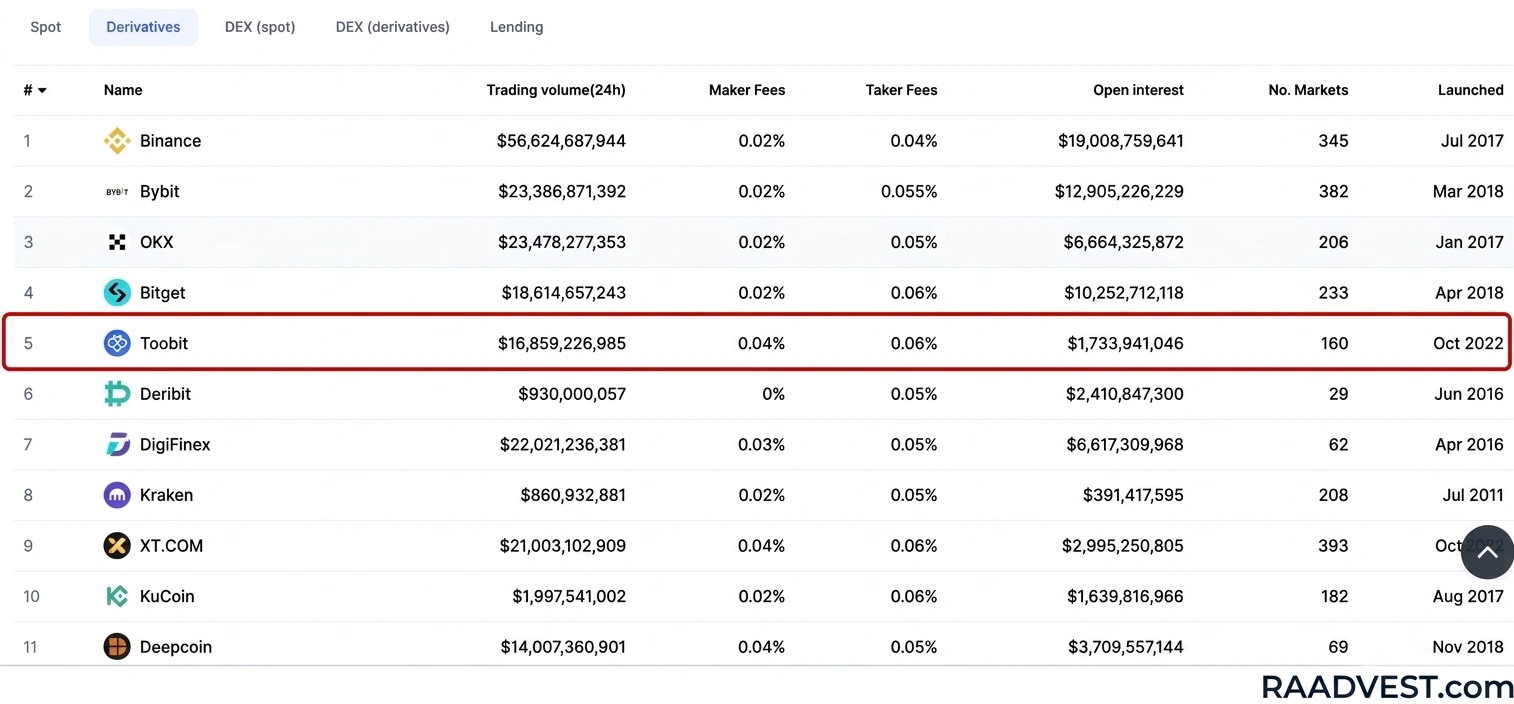Click Bitget open interest $10,252,712,118

[x=1122, y=293]
